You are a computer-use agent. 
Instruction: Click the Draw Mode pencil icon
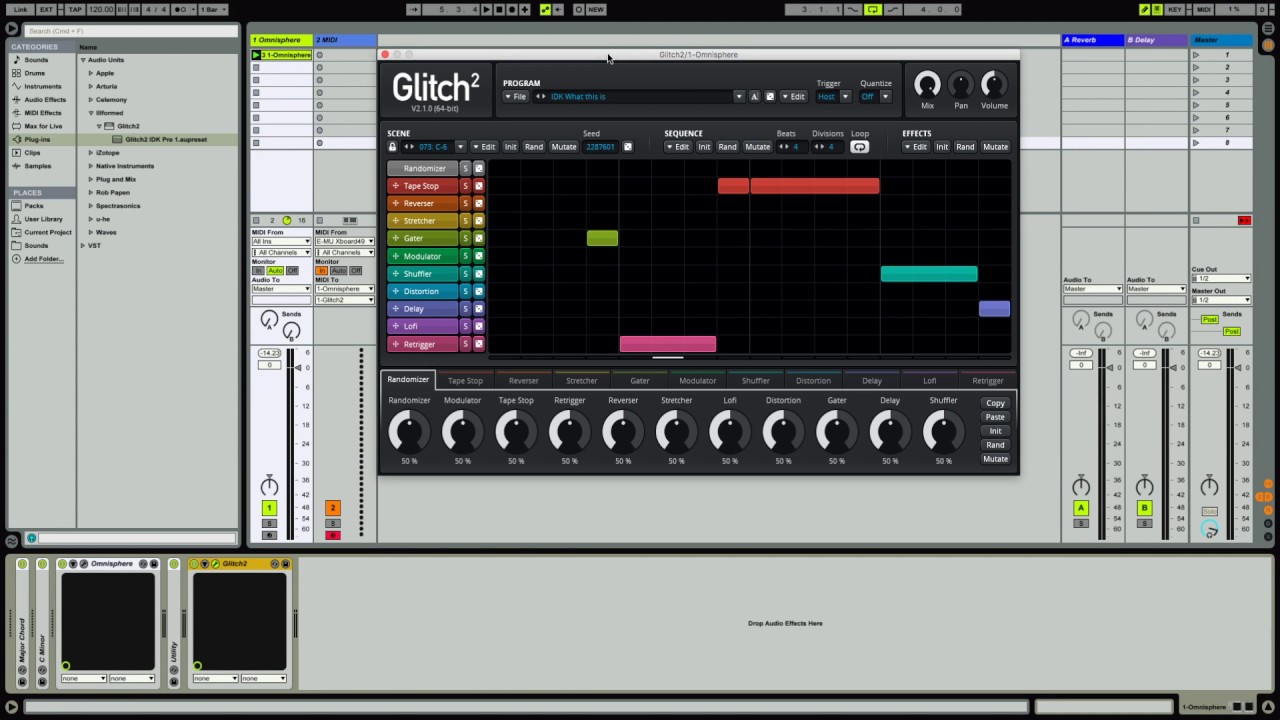1144,10
